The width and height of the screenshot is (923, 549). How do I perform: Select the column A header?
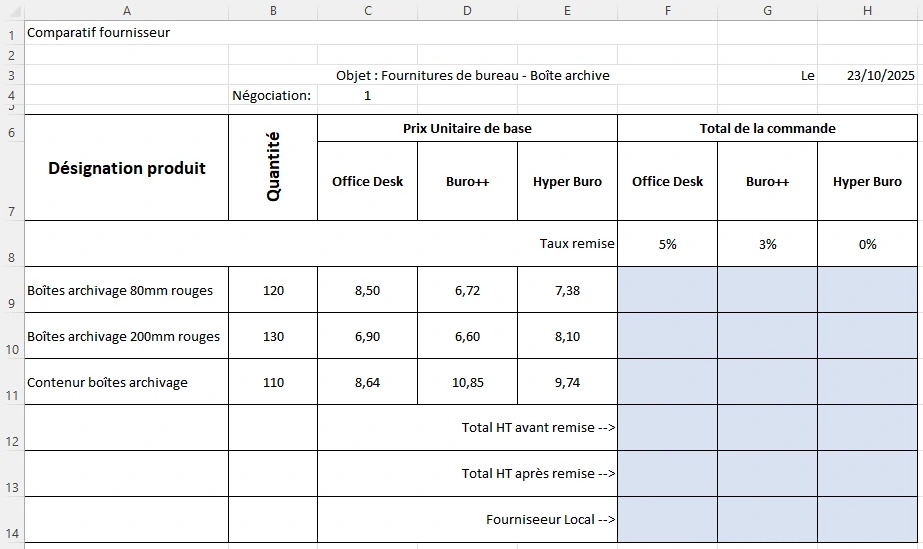[126, 10]
